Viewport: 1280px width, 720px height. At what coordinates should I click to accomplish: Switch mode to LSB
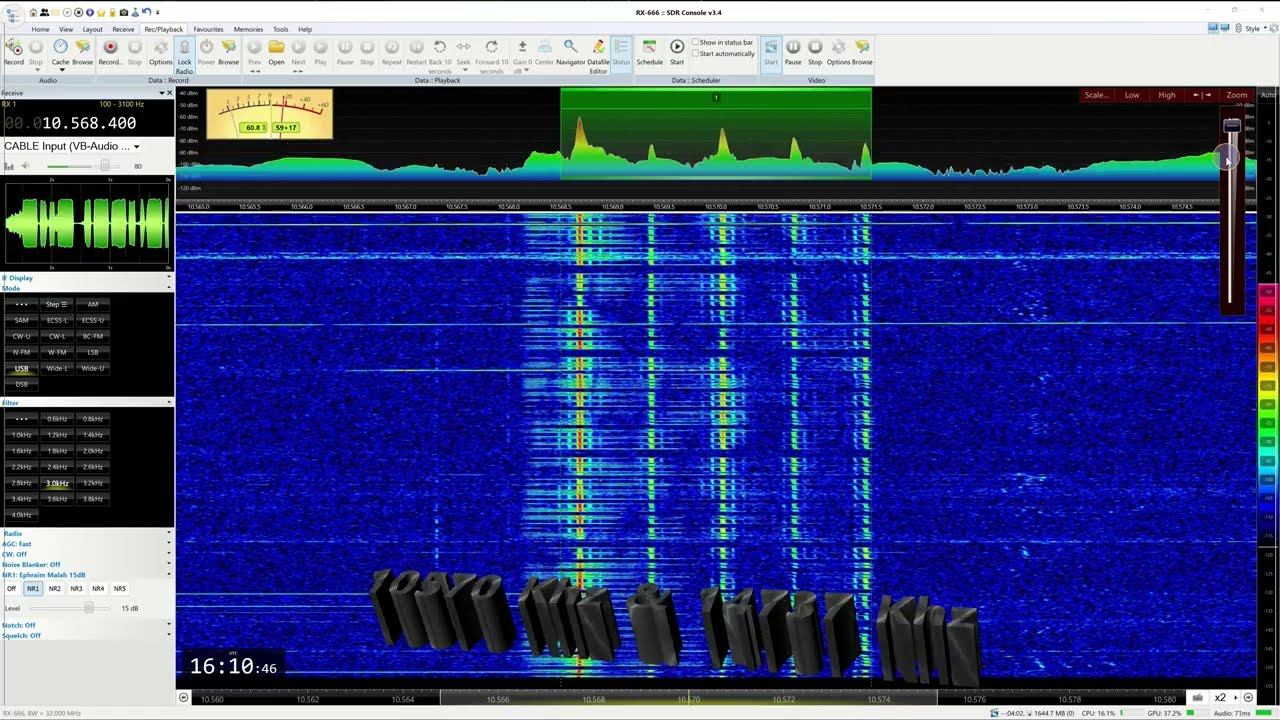click(93, 352)
